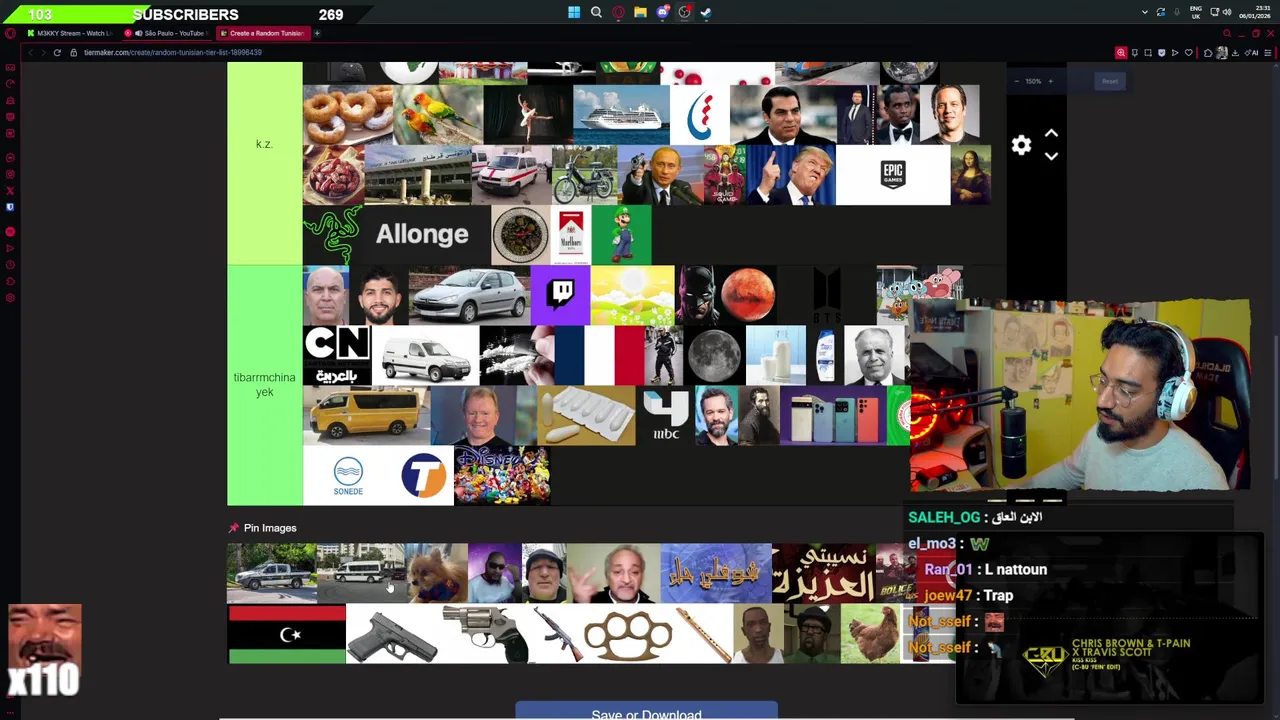Open the volume control in tray
The height and width of the screenshot is (720, 1280).
click(x=1226, y=13)
